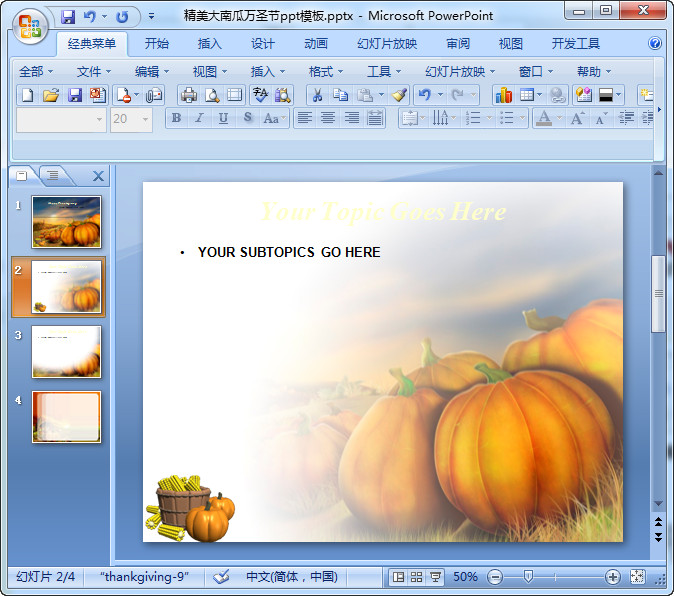This screenshot has width=674, height=596.
Task: Expand the numbered list dropdown arrow
Action: pyautogui.click(x=489, y=118)
